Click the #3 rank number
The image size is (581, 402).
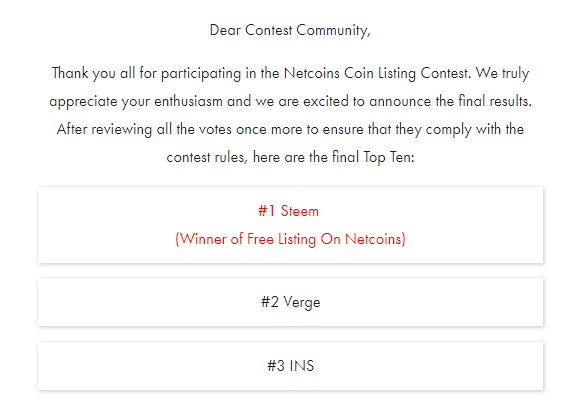[x=276, y=366]
